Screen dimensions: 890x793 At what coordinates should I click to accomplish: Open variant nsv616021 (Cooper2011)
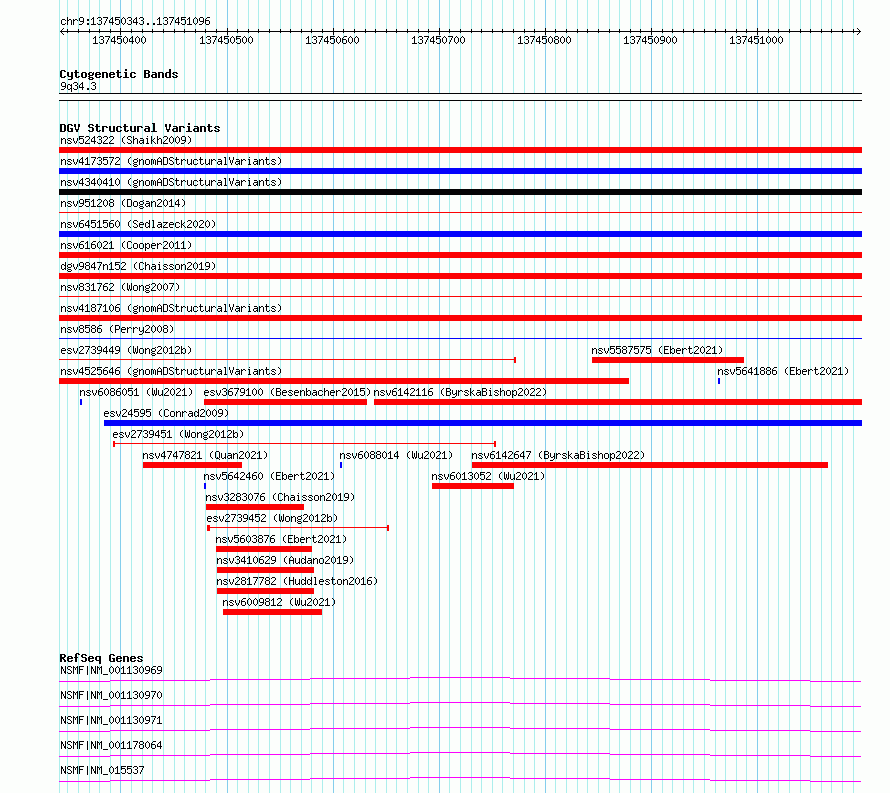(126, 245)
